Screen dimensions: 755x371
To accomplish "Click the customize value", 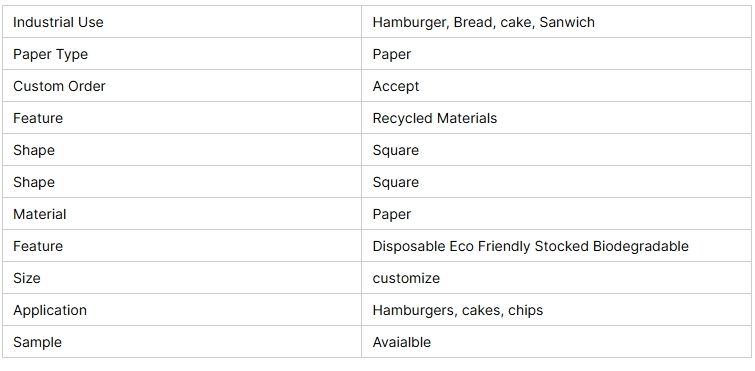I will (x=406, y=278).
